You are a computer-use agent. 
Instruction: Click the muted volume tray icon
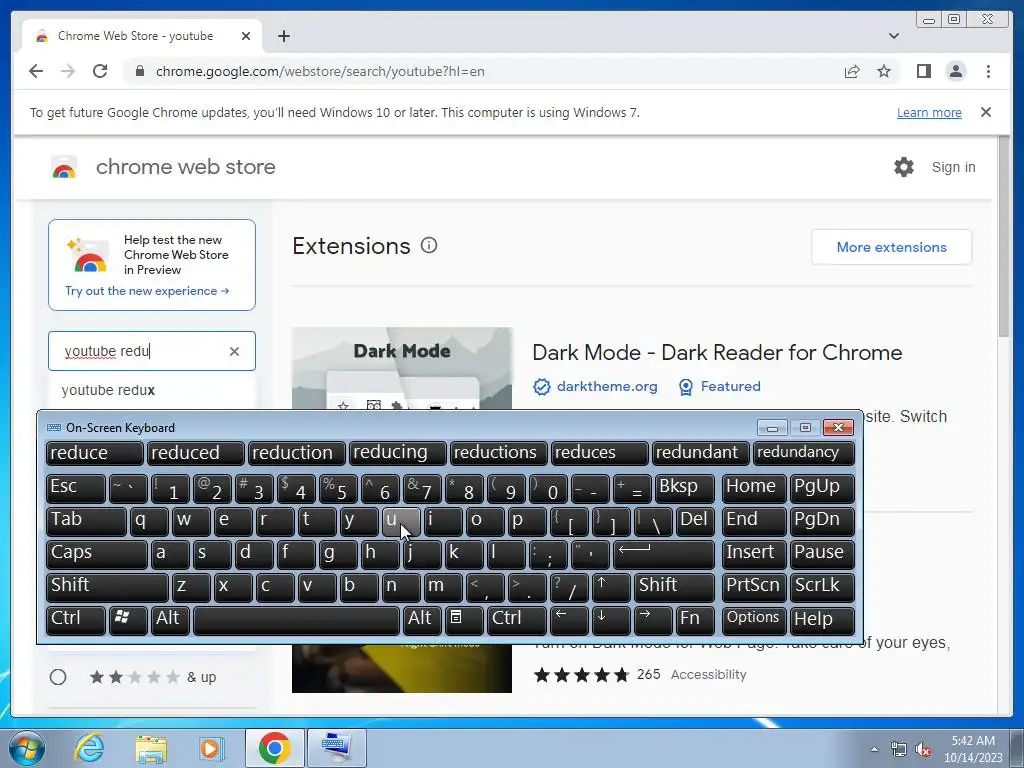[x=923, y=750]
